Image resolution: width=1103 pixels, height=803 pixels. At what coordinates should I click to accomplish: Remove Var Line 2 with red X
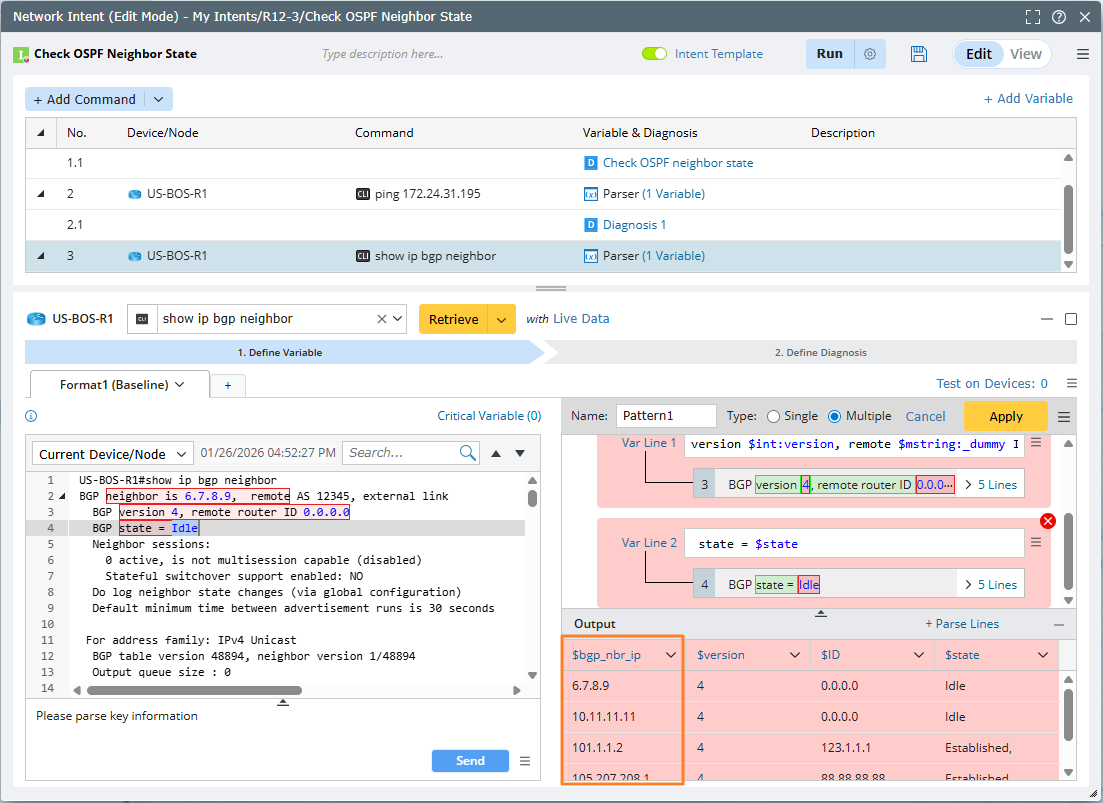1048,521
